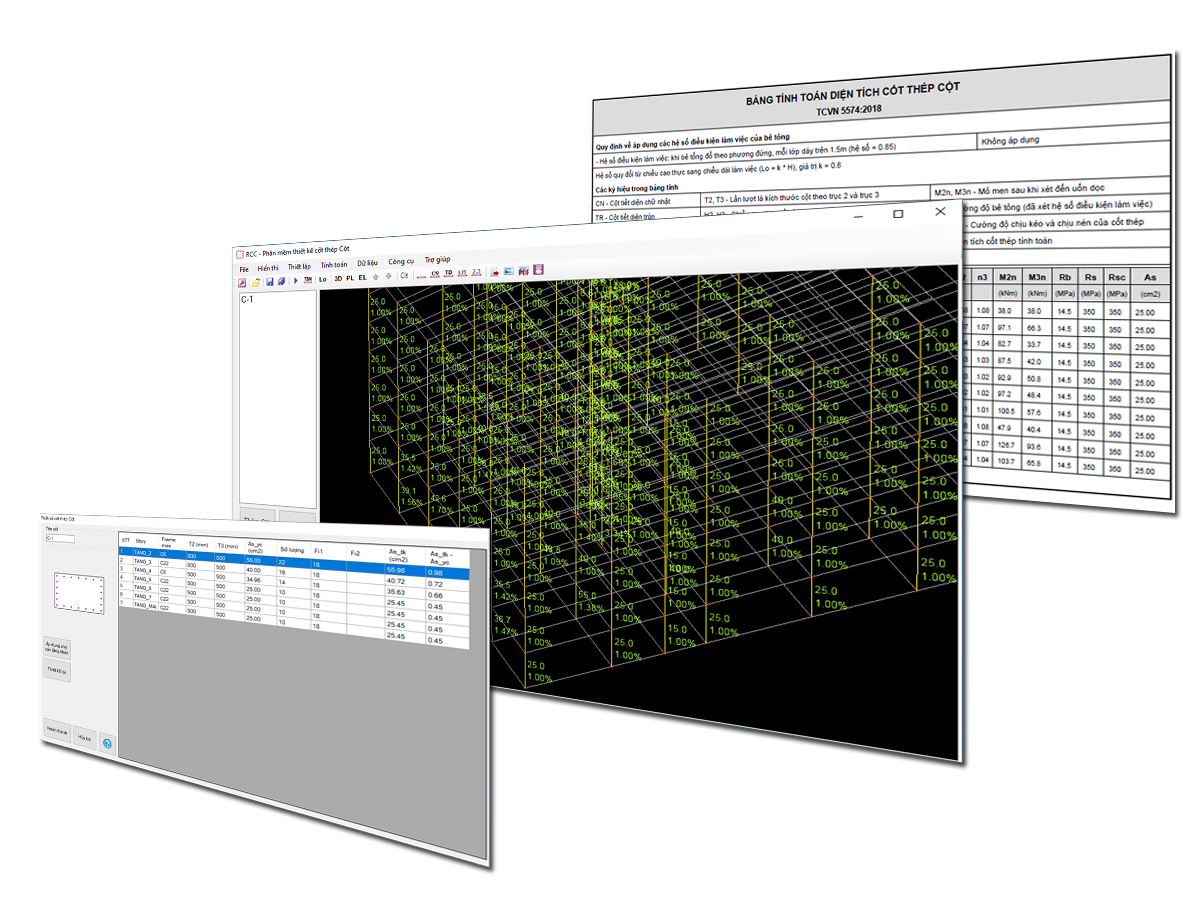
Task: Click the blue help question-mark icon
Action: coord(108,744)
